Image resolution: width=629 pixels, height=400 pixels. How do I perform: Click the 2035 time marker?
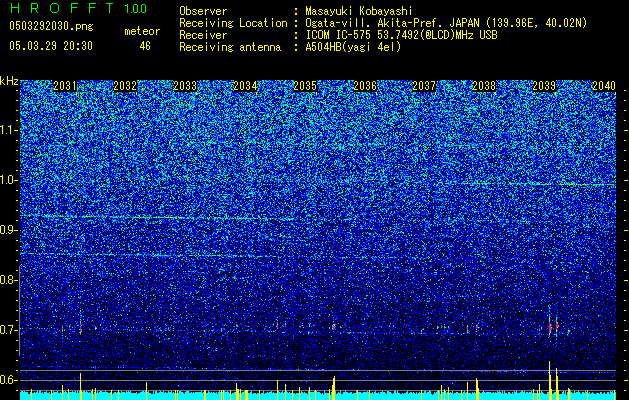coord(305,86)
